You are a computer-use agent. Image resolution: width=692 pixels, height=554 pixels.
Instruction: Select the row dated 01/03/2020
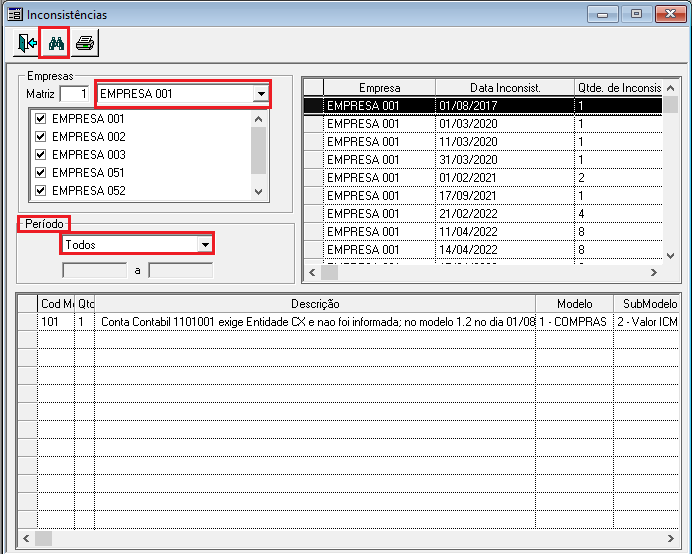pyautogui.click(x=483, y=124)
